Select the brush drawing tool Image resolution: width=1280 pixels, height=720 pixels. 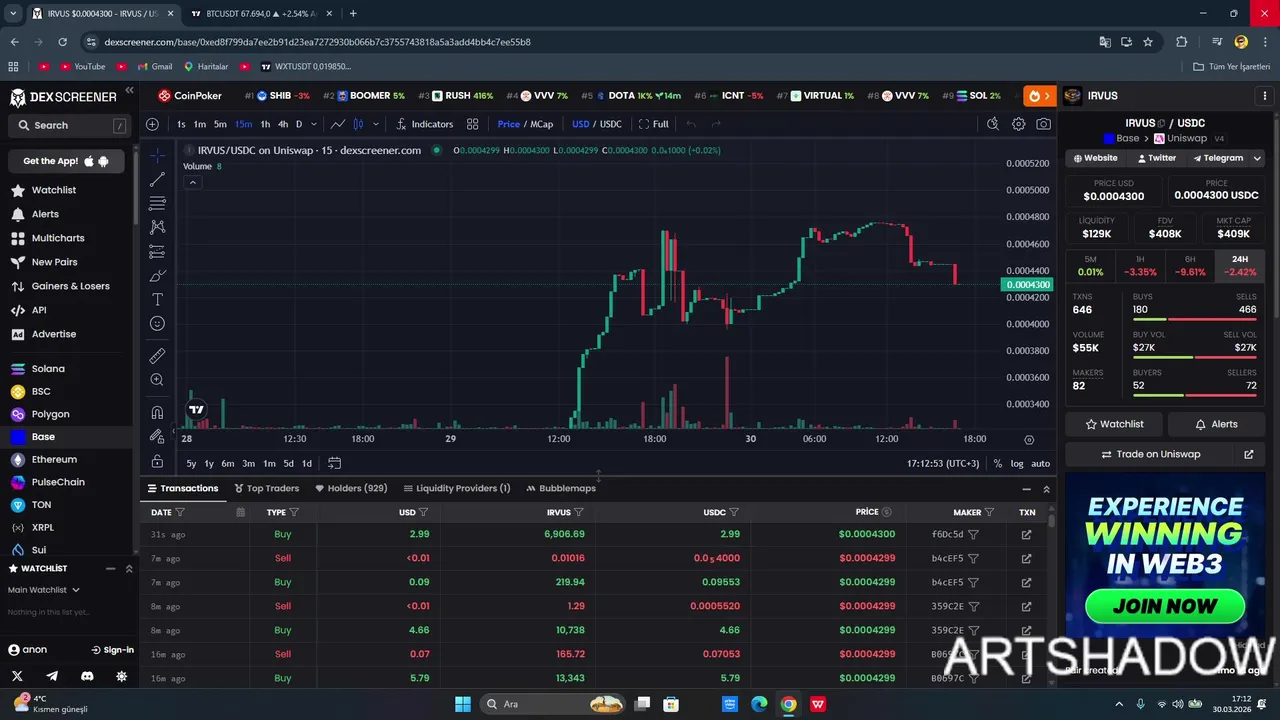tap(157, 275)
